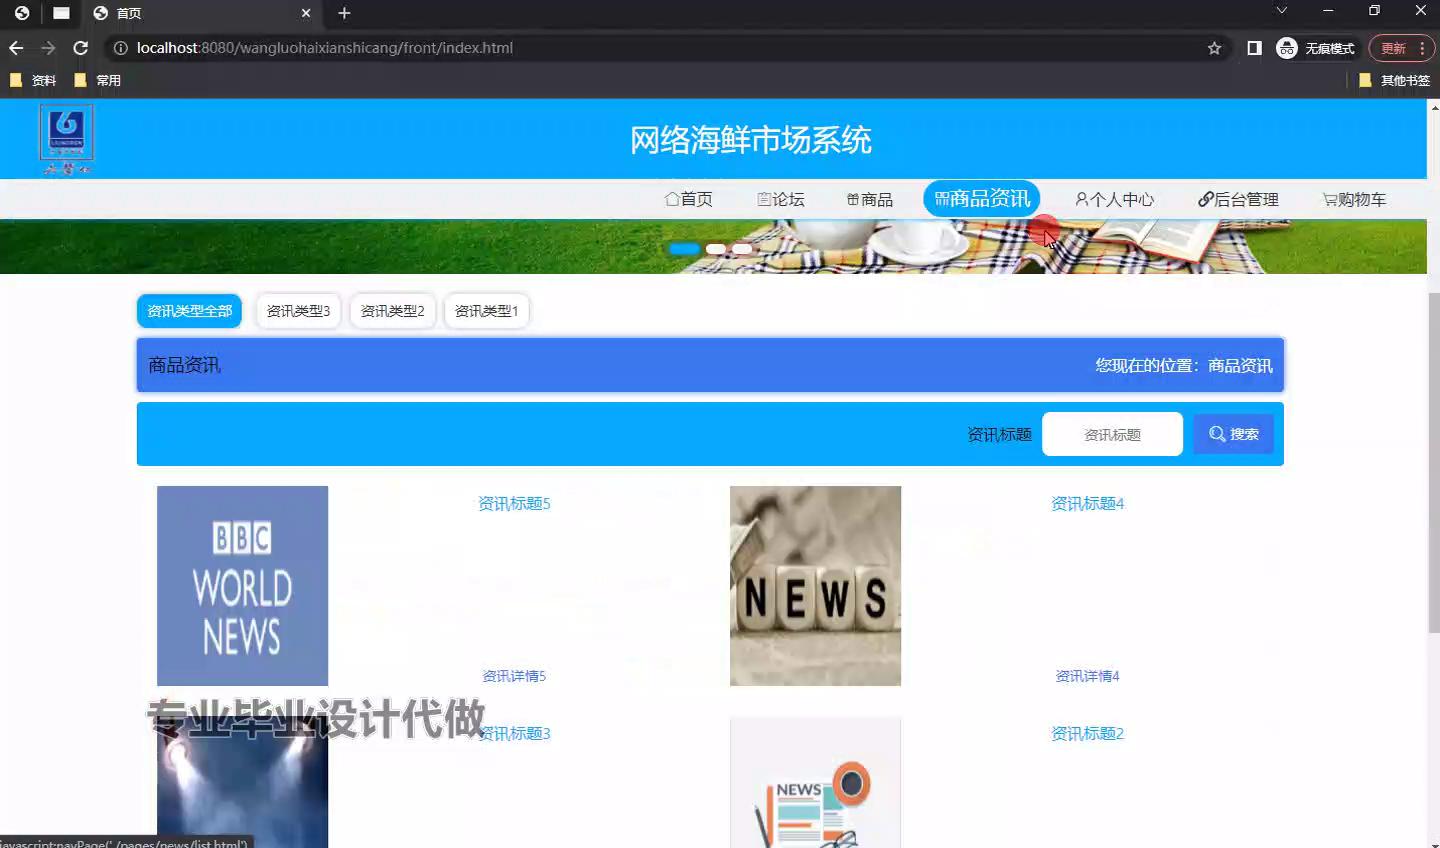Reload the page with refresh icon
This screenshot has width=1440, height=848.
(x=81, y=48)
